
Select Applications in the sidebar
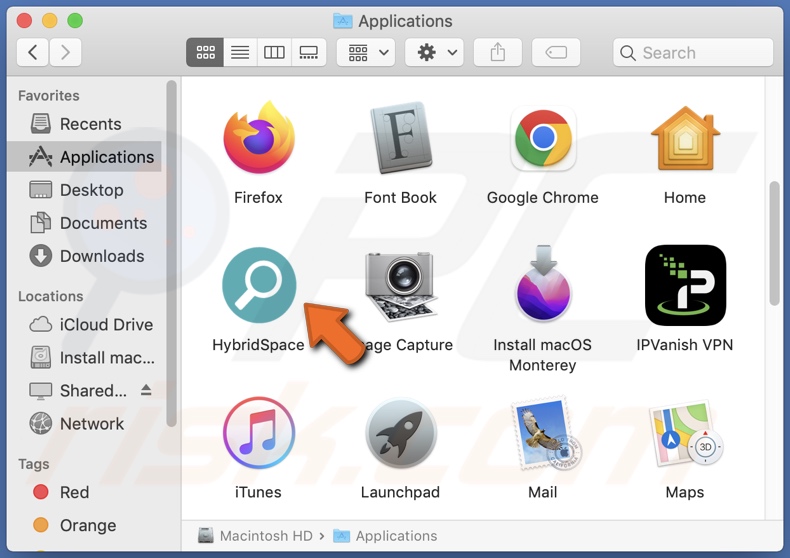85,157
